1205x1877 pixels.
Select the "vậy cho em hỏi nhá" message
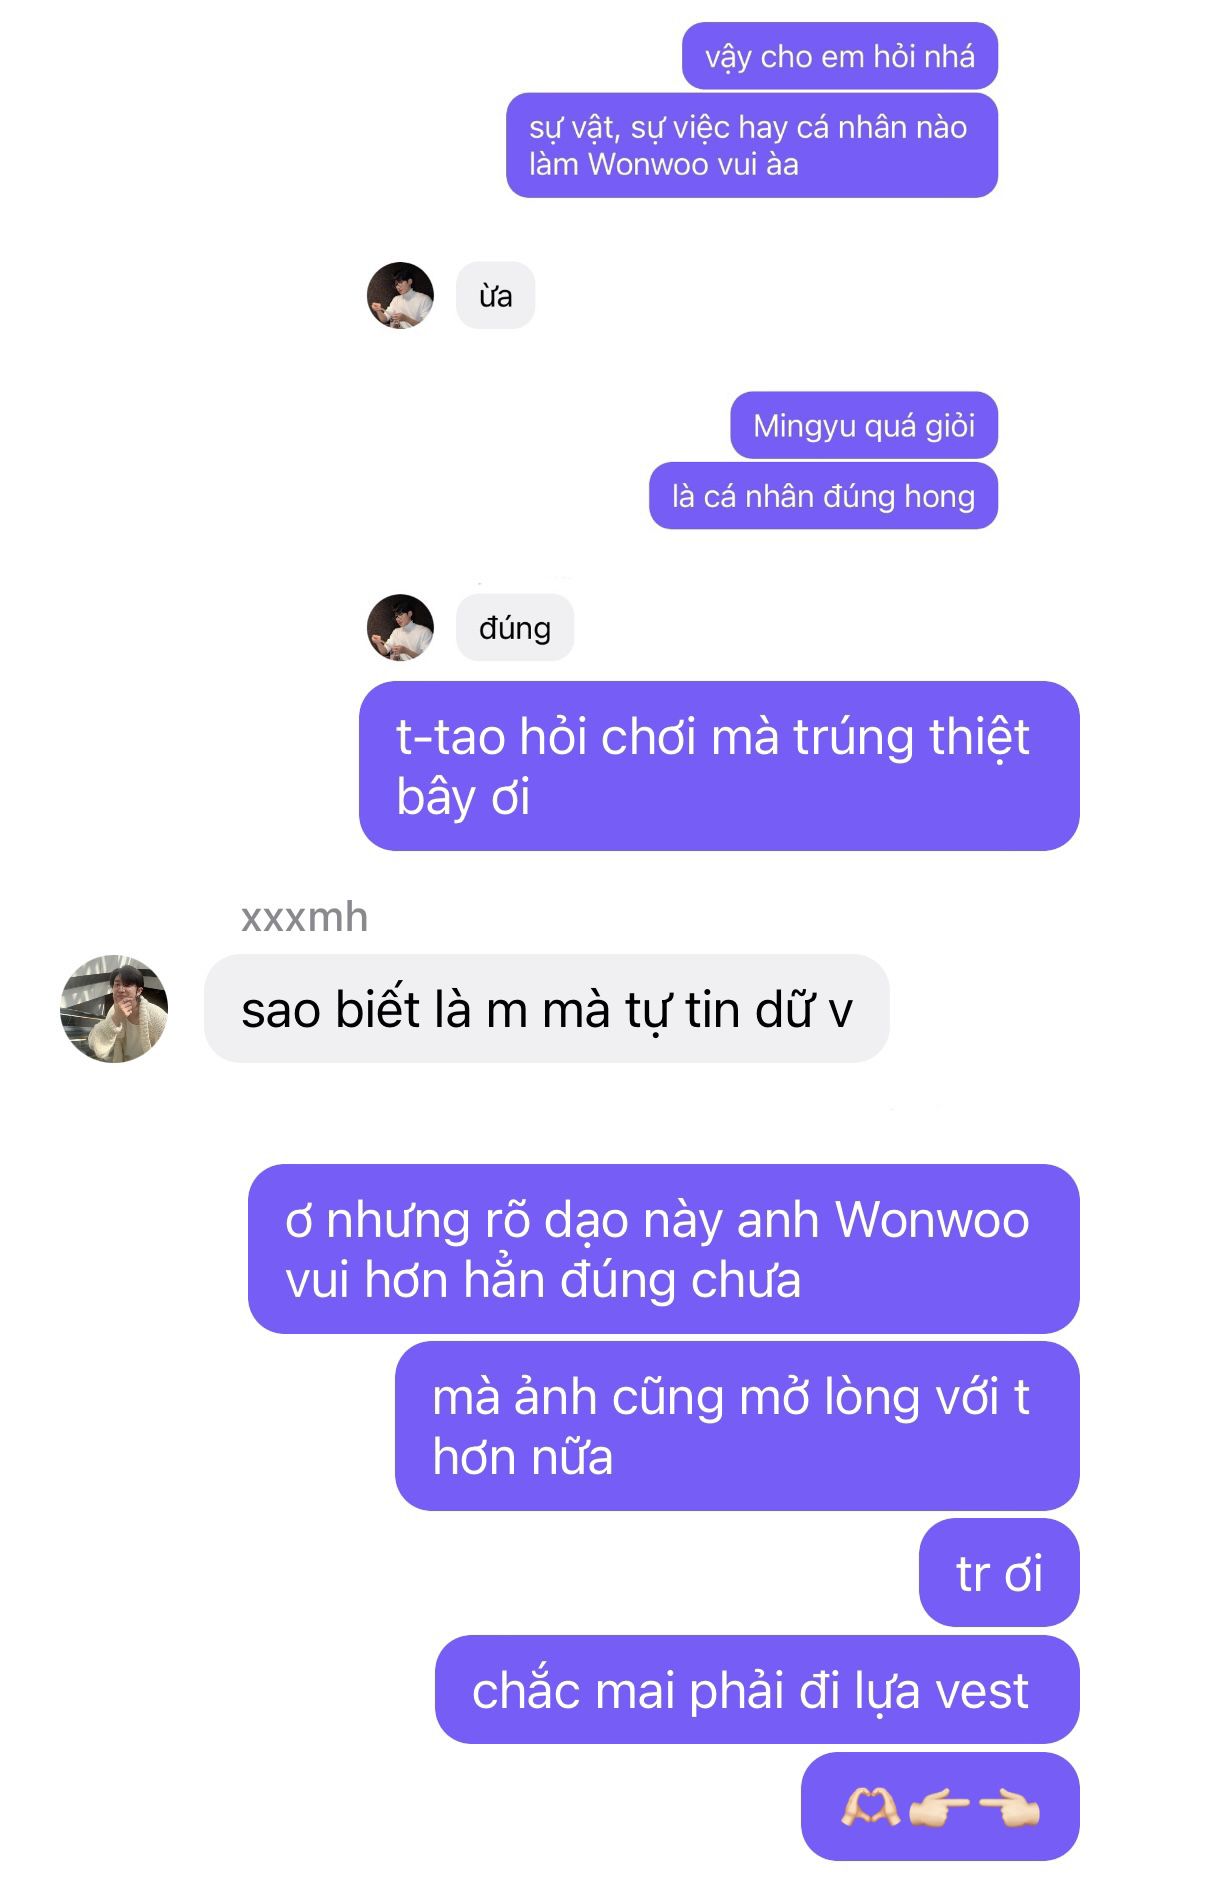tap(840, 56)
